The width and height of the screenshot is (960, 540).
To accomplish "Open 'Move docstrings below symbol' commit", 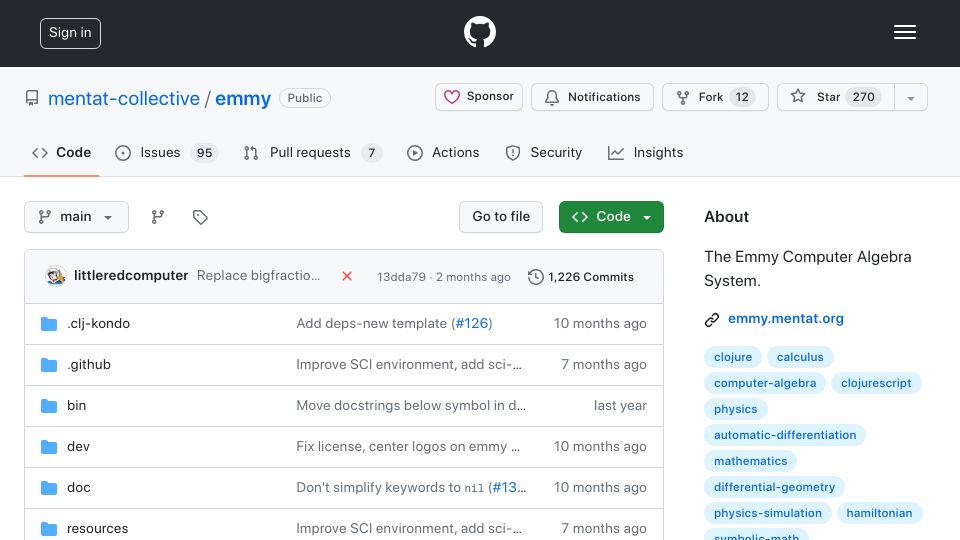I will (411, 405).
